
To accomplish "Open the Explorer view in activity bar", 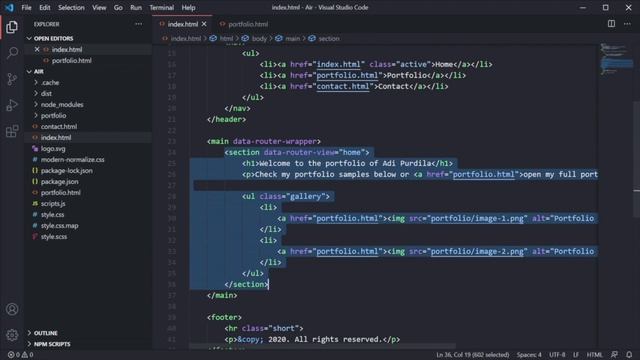I will 12,27.
